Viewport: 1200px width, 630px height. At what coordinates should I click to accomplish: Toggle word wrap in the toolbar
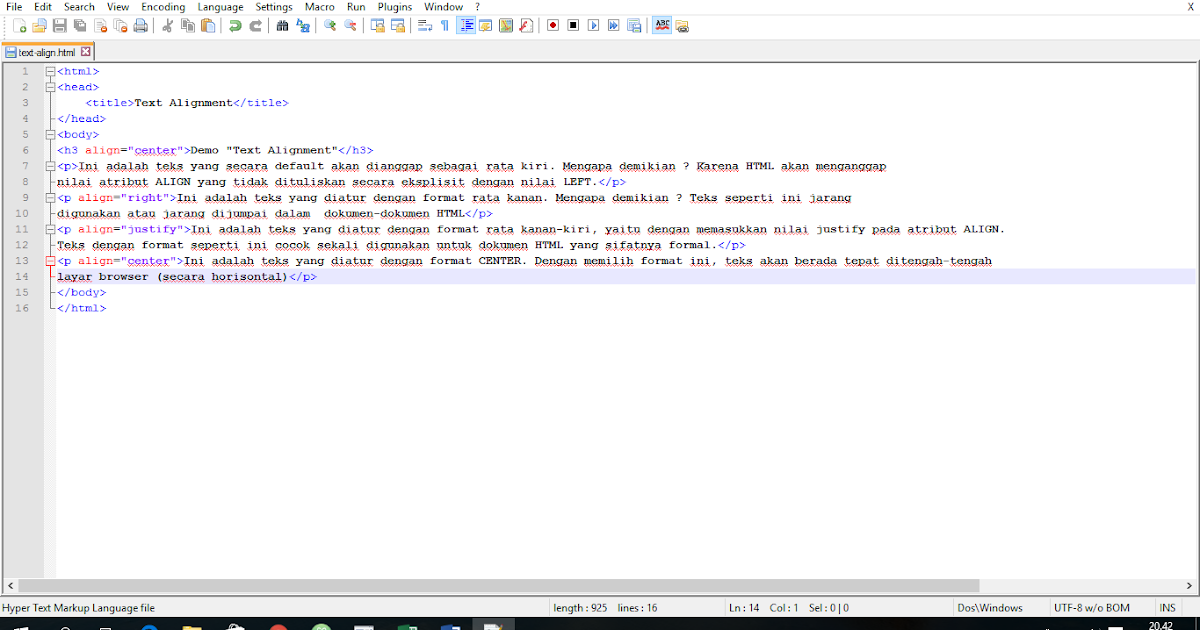425,25
